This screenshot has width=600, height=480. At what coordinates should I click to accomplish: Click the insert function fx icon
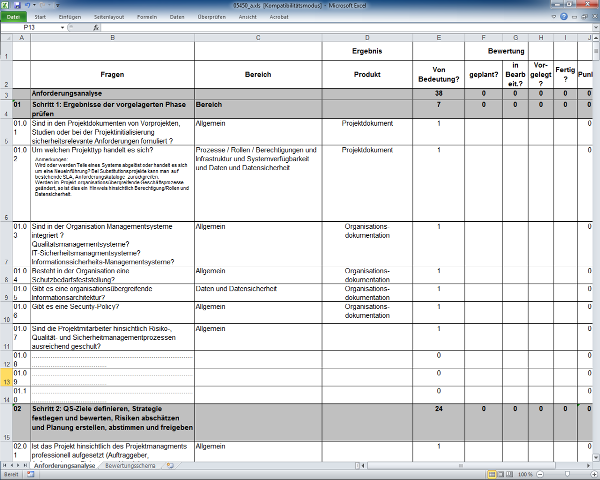pyautogui.click(x=95, y=28)
